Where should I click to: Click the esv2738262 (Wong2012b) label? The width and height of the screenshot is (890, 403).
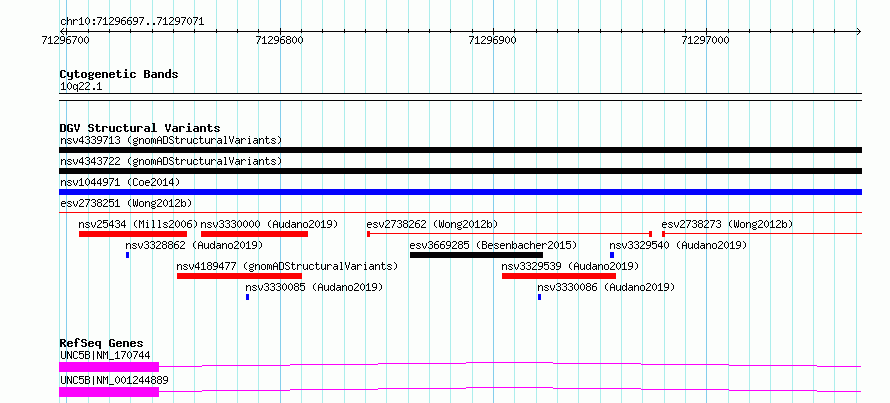433,224
